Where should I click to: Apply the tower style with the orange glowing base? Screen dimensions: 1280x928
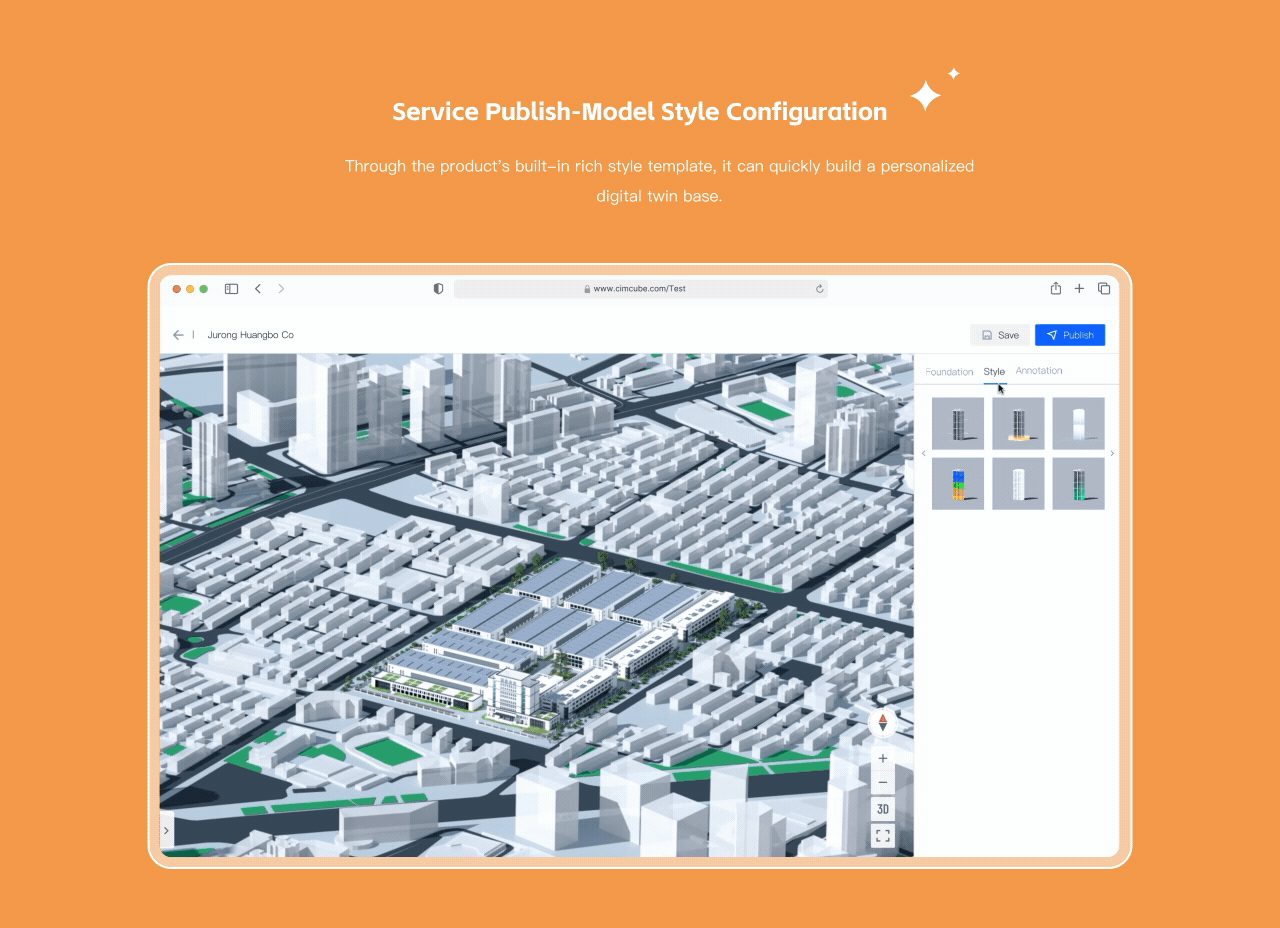click(1018, 424)
